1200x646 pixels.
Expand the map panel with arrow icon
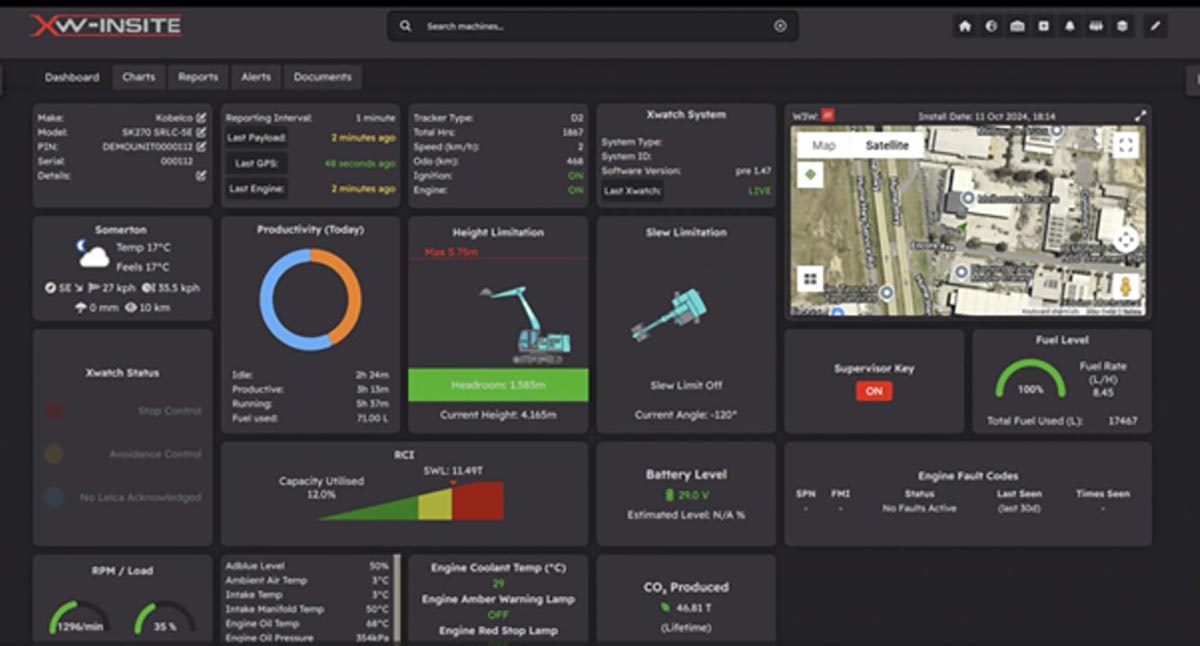1140,116
